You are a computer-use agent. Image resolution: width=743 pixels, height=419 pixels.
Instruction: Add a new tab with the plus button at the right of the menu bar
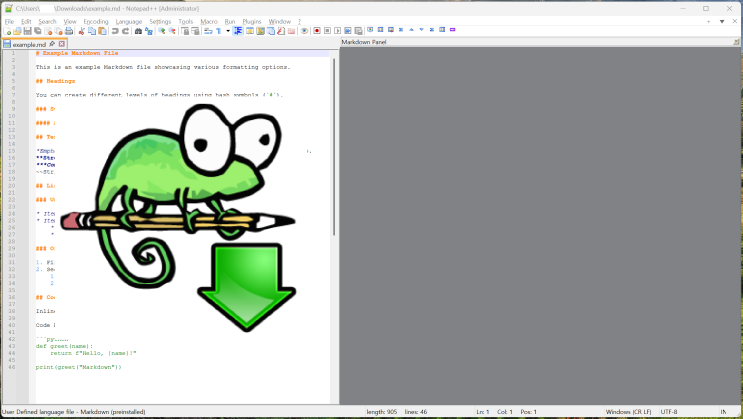click(x=709, y=21)
